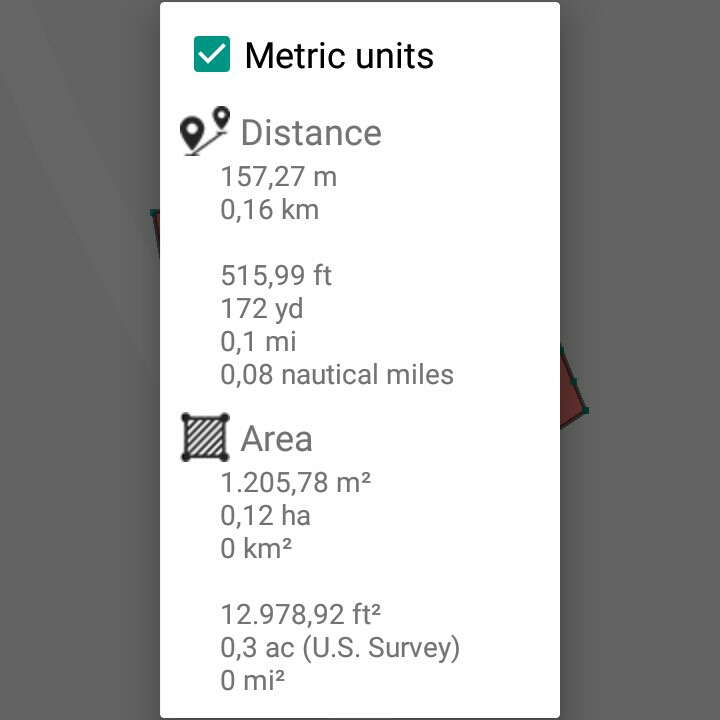Tap the 515,99 ft distance value
The width and height of the screenshot is (720, 720).
276,276
